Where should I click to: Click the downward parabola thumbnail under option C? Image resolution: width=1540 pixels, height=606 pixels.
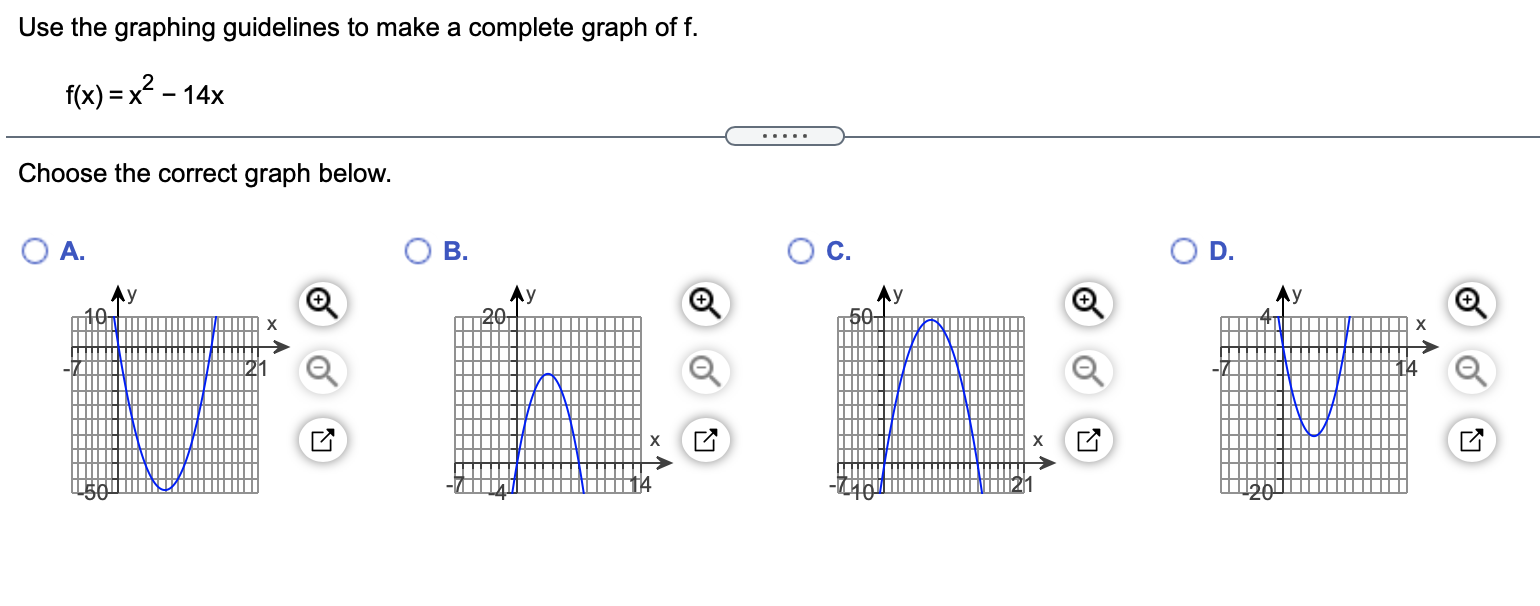930,400
